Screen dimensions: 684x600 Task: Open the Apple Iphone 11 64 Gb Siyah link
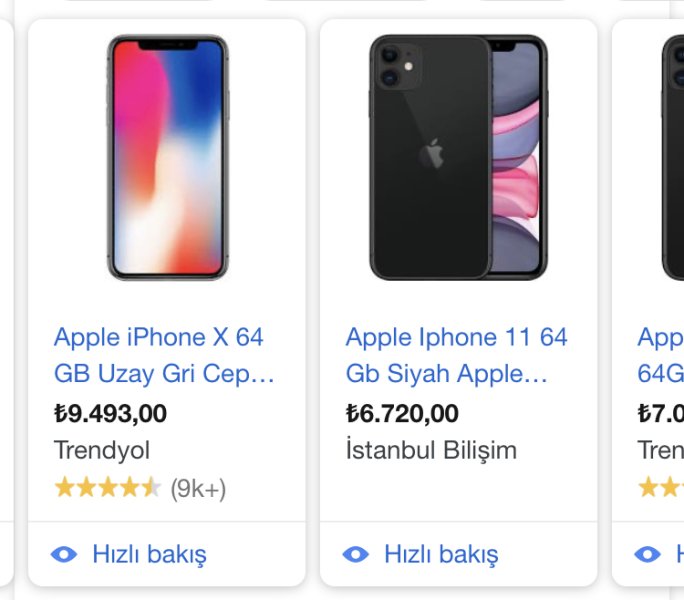point(456,355)
